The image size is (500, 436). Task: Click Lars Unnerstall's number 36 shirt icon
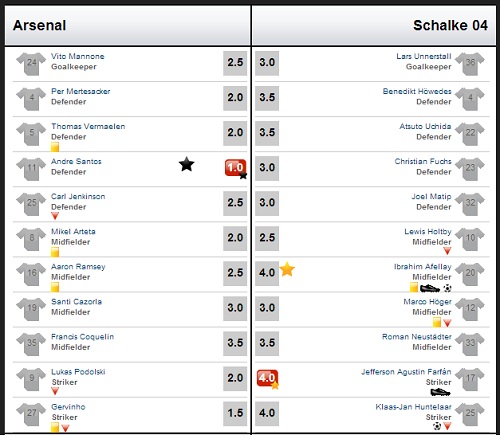[470, 63]
